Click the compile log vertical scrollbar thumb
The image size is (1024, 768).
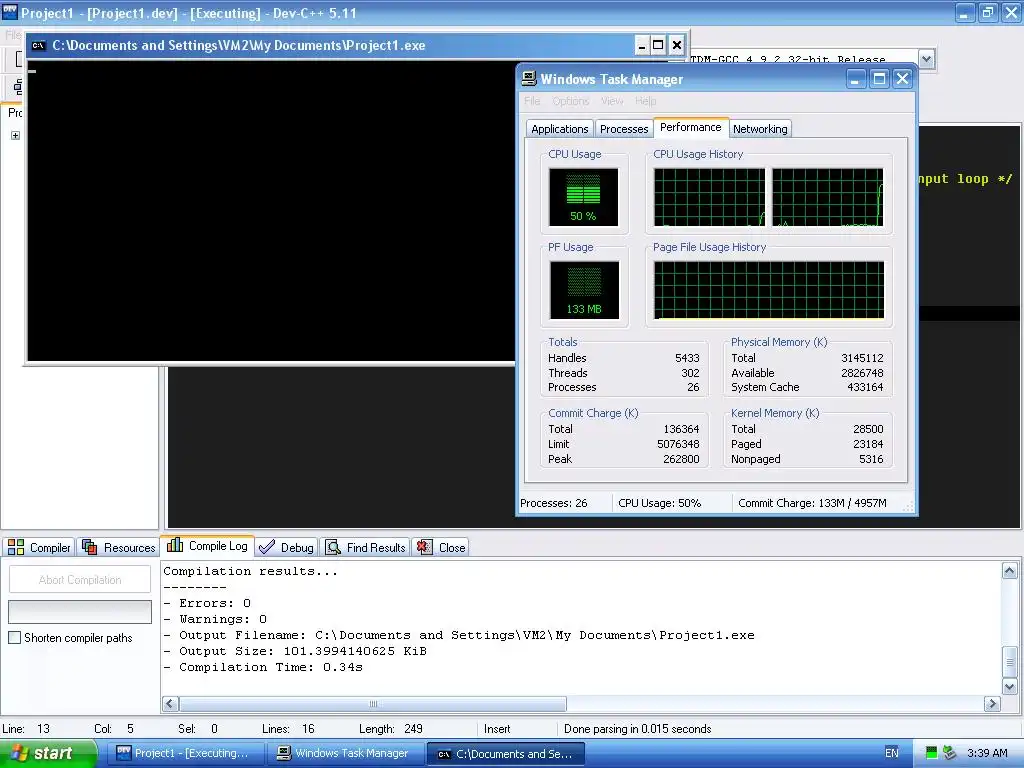(1010, 662)
